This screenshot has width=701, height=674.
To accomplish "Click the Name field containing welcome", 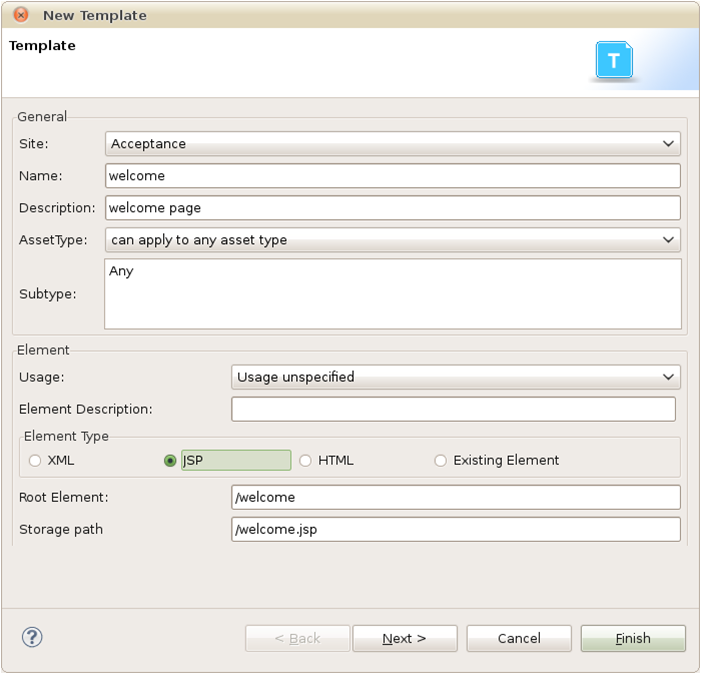I will coord(393,176).
